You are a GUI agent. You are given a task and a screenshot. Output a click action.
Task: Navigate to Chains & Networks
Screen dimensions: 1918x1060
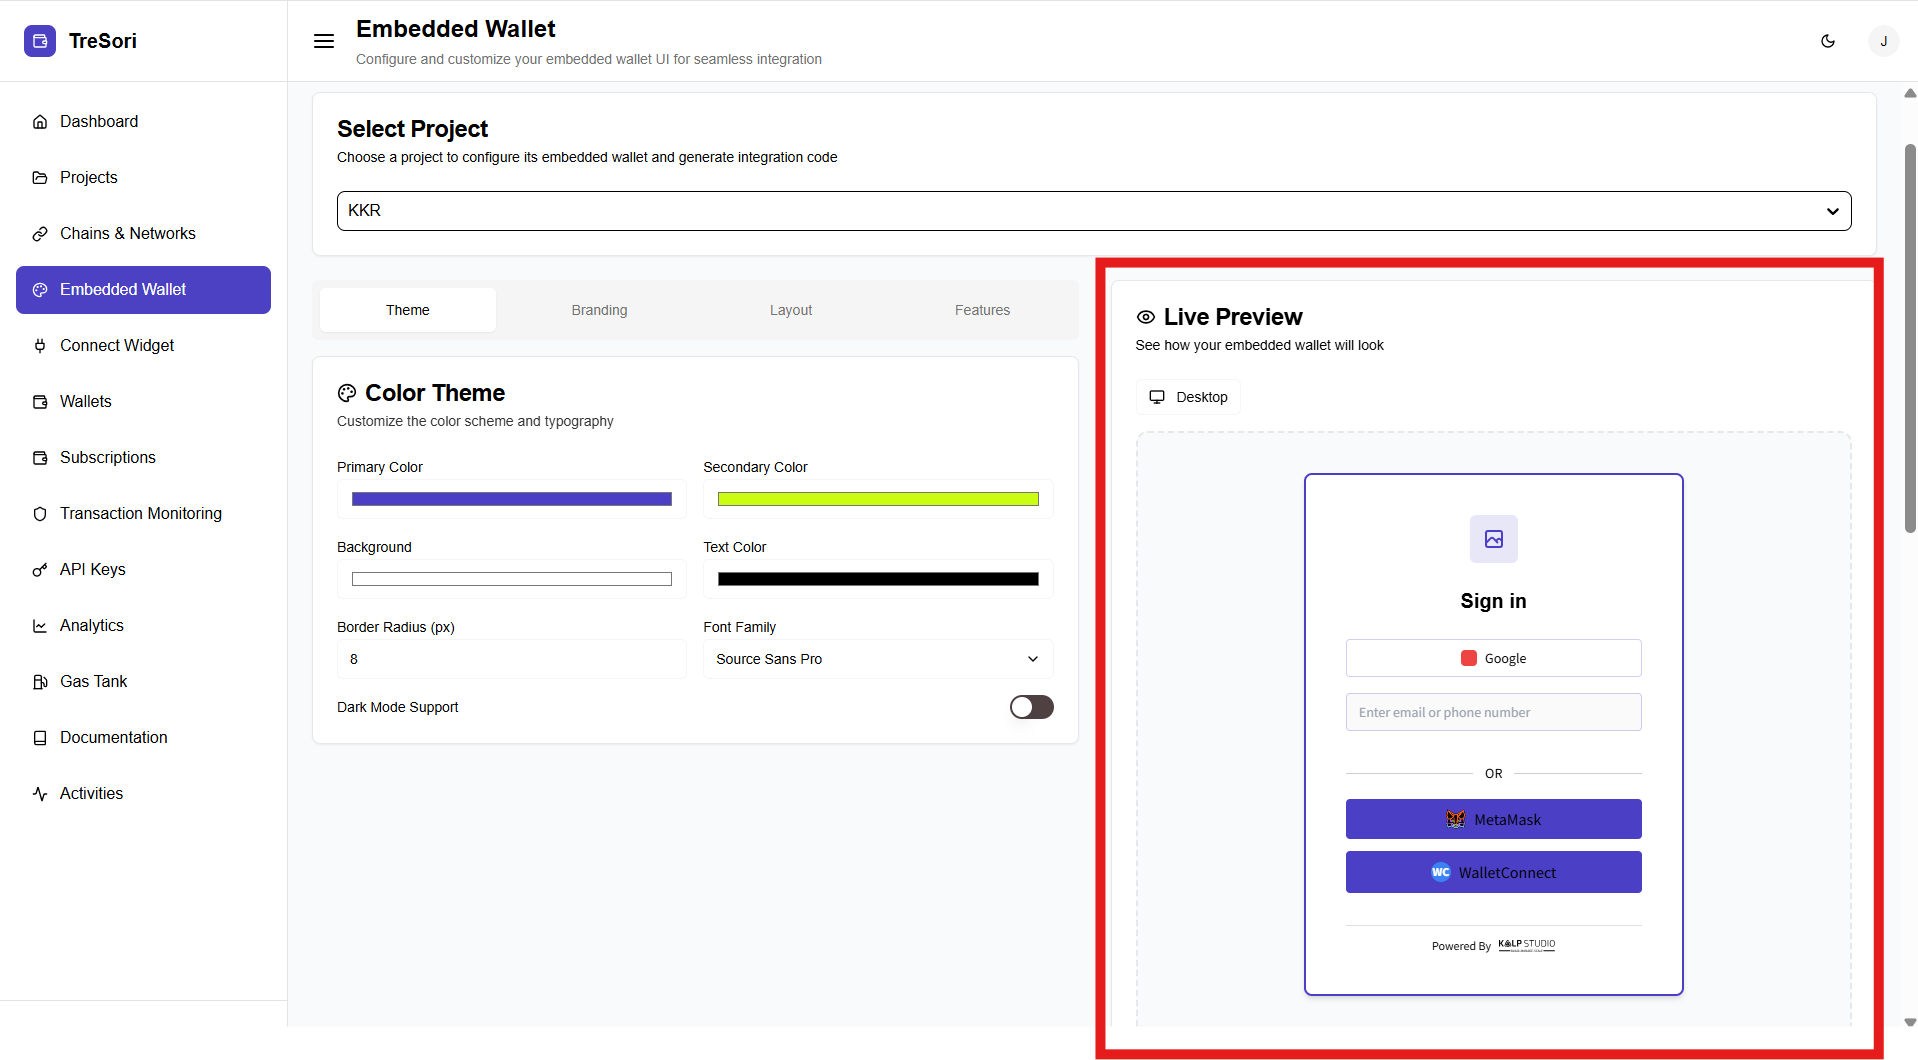(x=127, y=233)
